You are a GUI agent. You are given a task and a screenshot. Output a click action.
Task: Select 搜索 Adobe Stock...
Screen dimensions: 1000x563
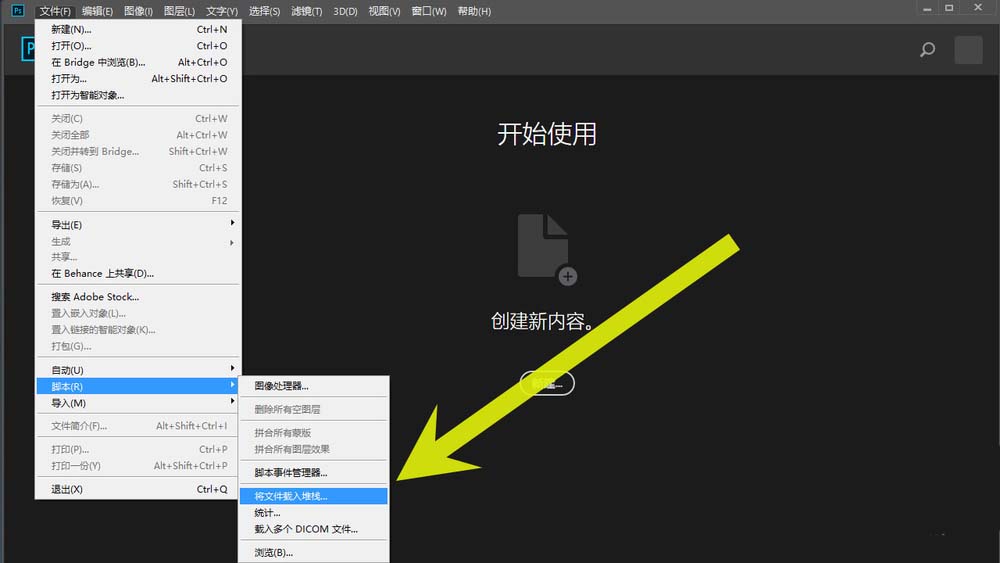(x=138, y=297)
